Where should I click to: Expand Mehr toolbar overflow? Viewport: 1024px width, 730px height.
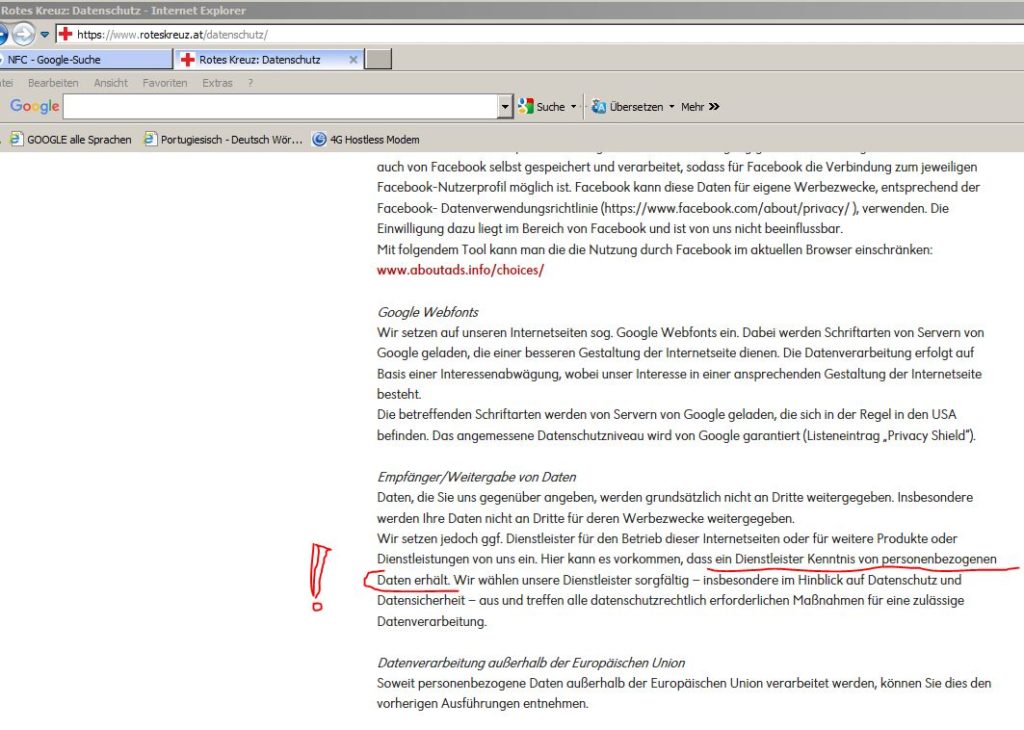[x=700, y=106]
